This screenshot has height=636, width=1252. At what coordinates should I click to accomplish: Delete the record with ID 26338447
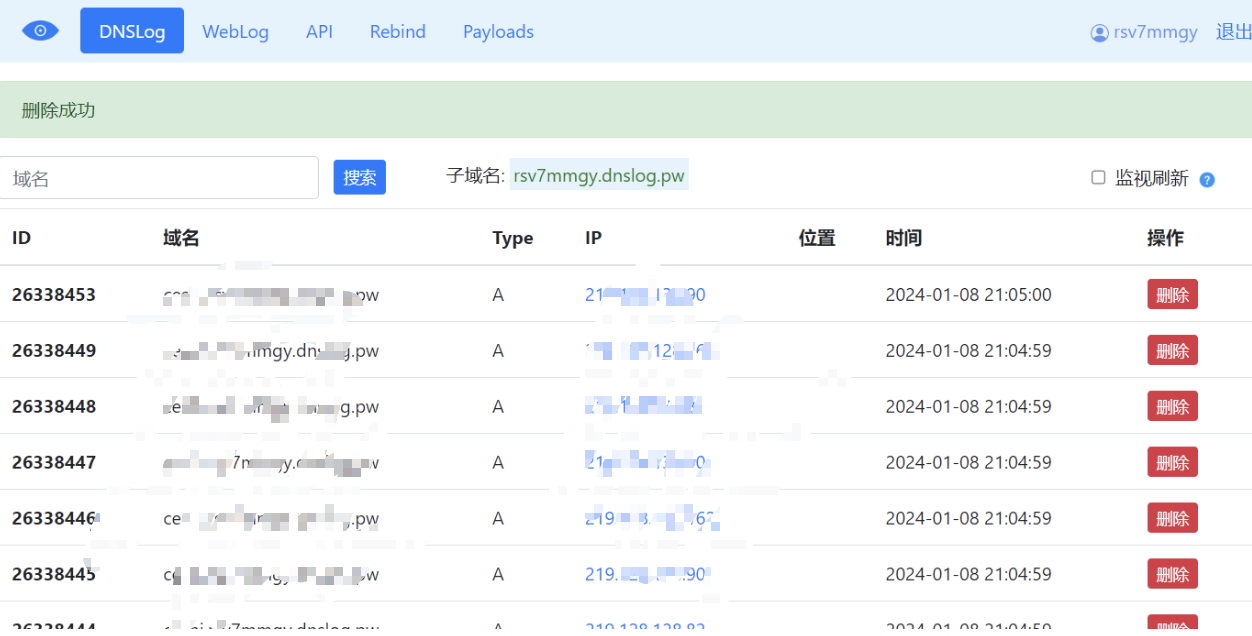click(x=1172, y=463)
